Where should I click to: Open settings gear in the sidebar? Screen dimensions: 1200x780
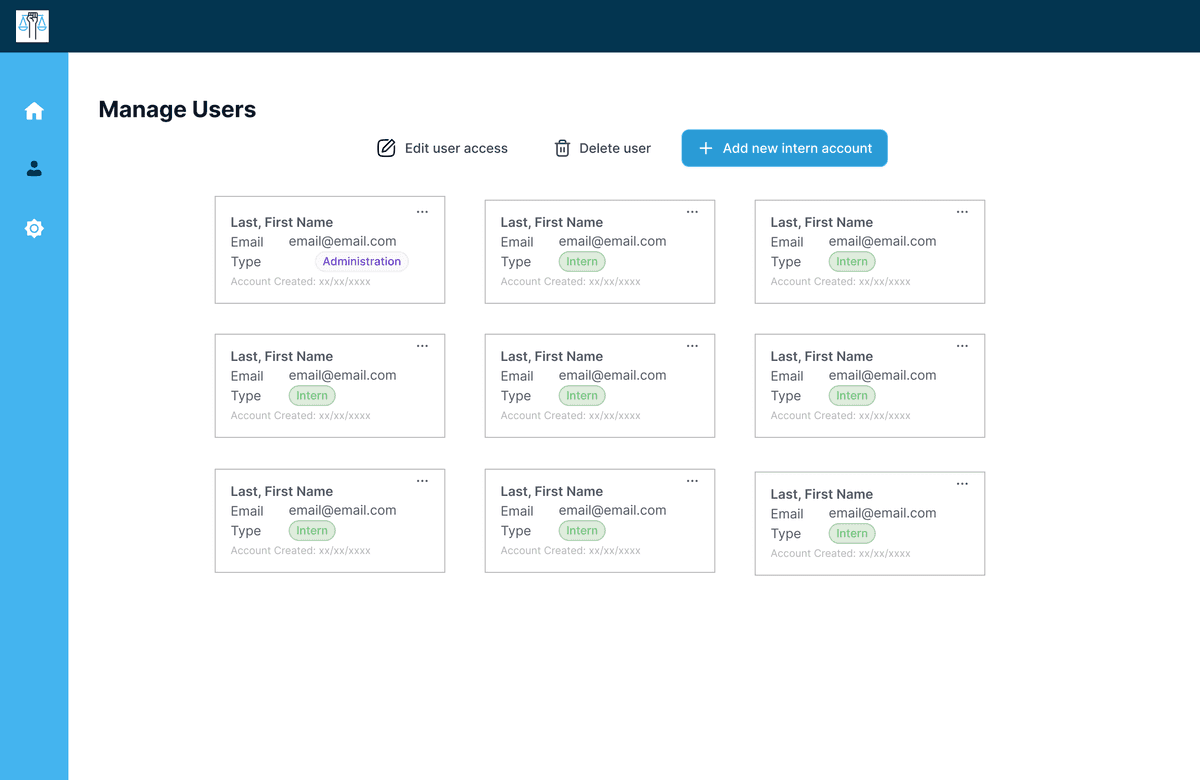click(x=34, y=229)
